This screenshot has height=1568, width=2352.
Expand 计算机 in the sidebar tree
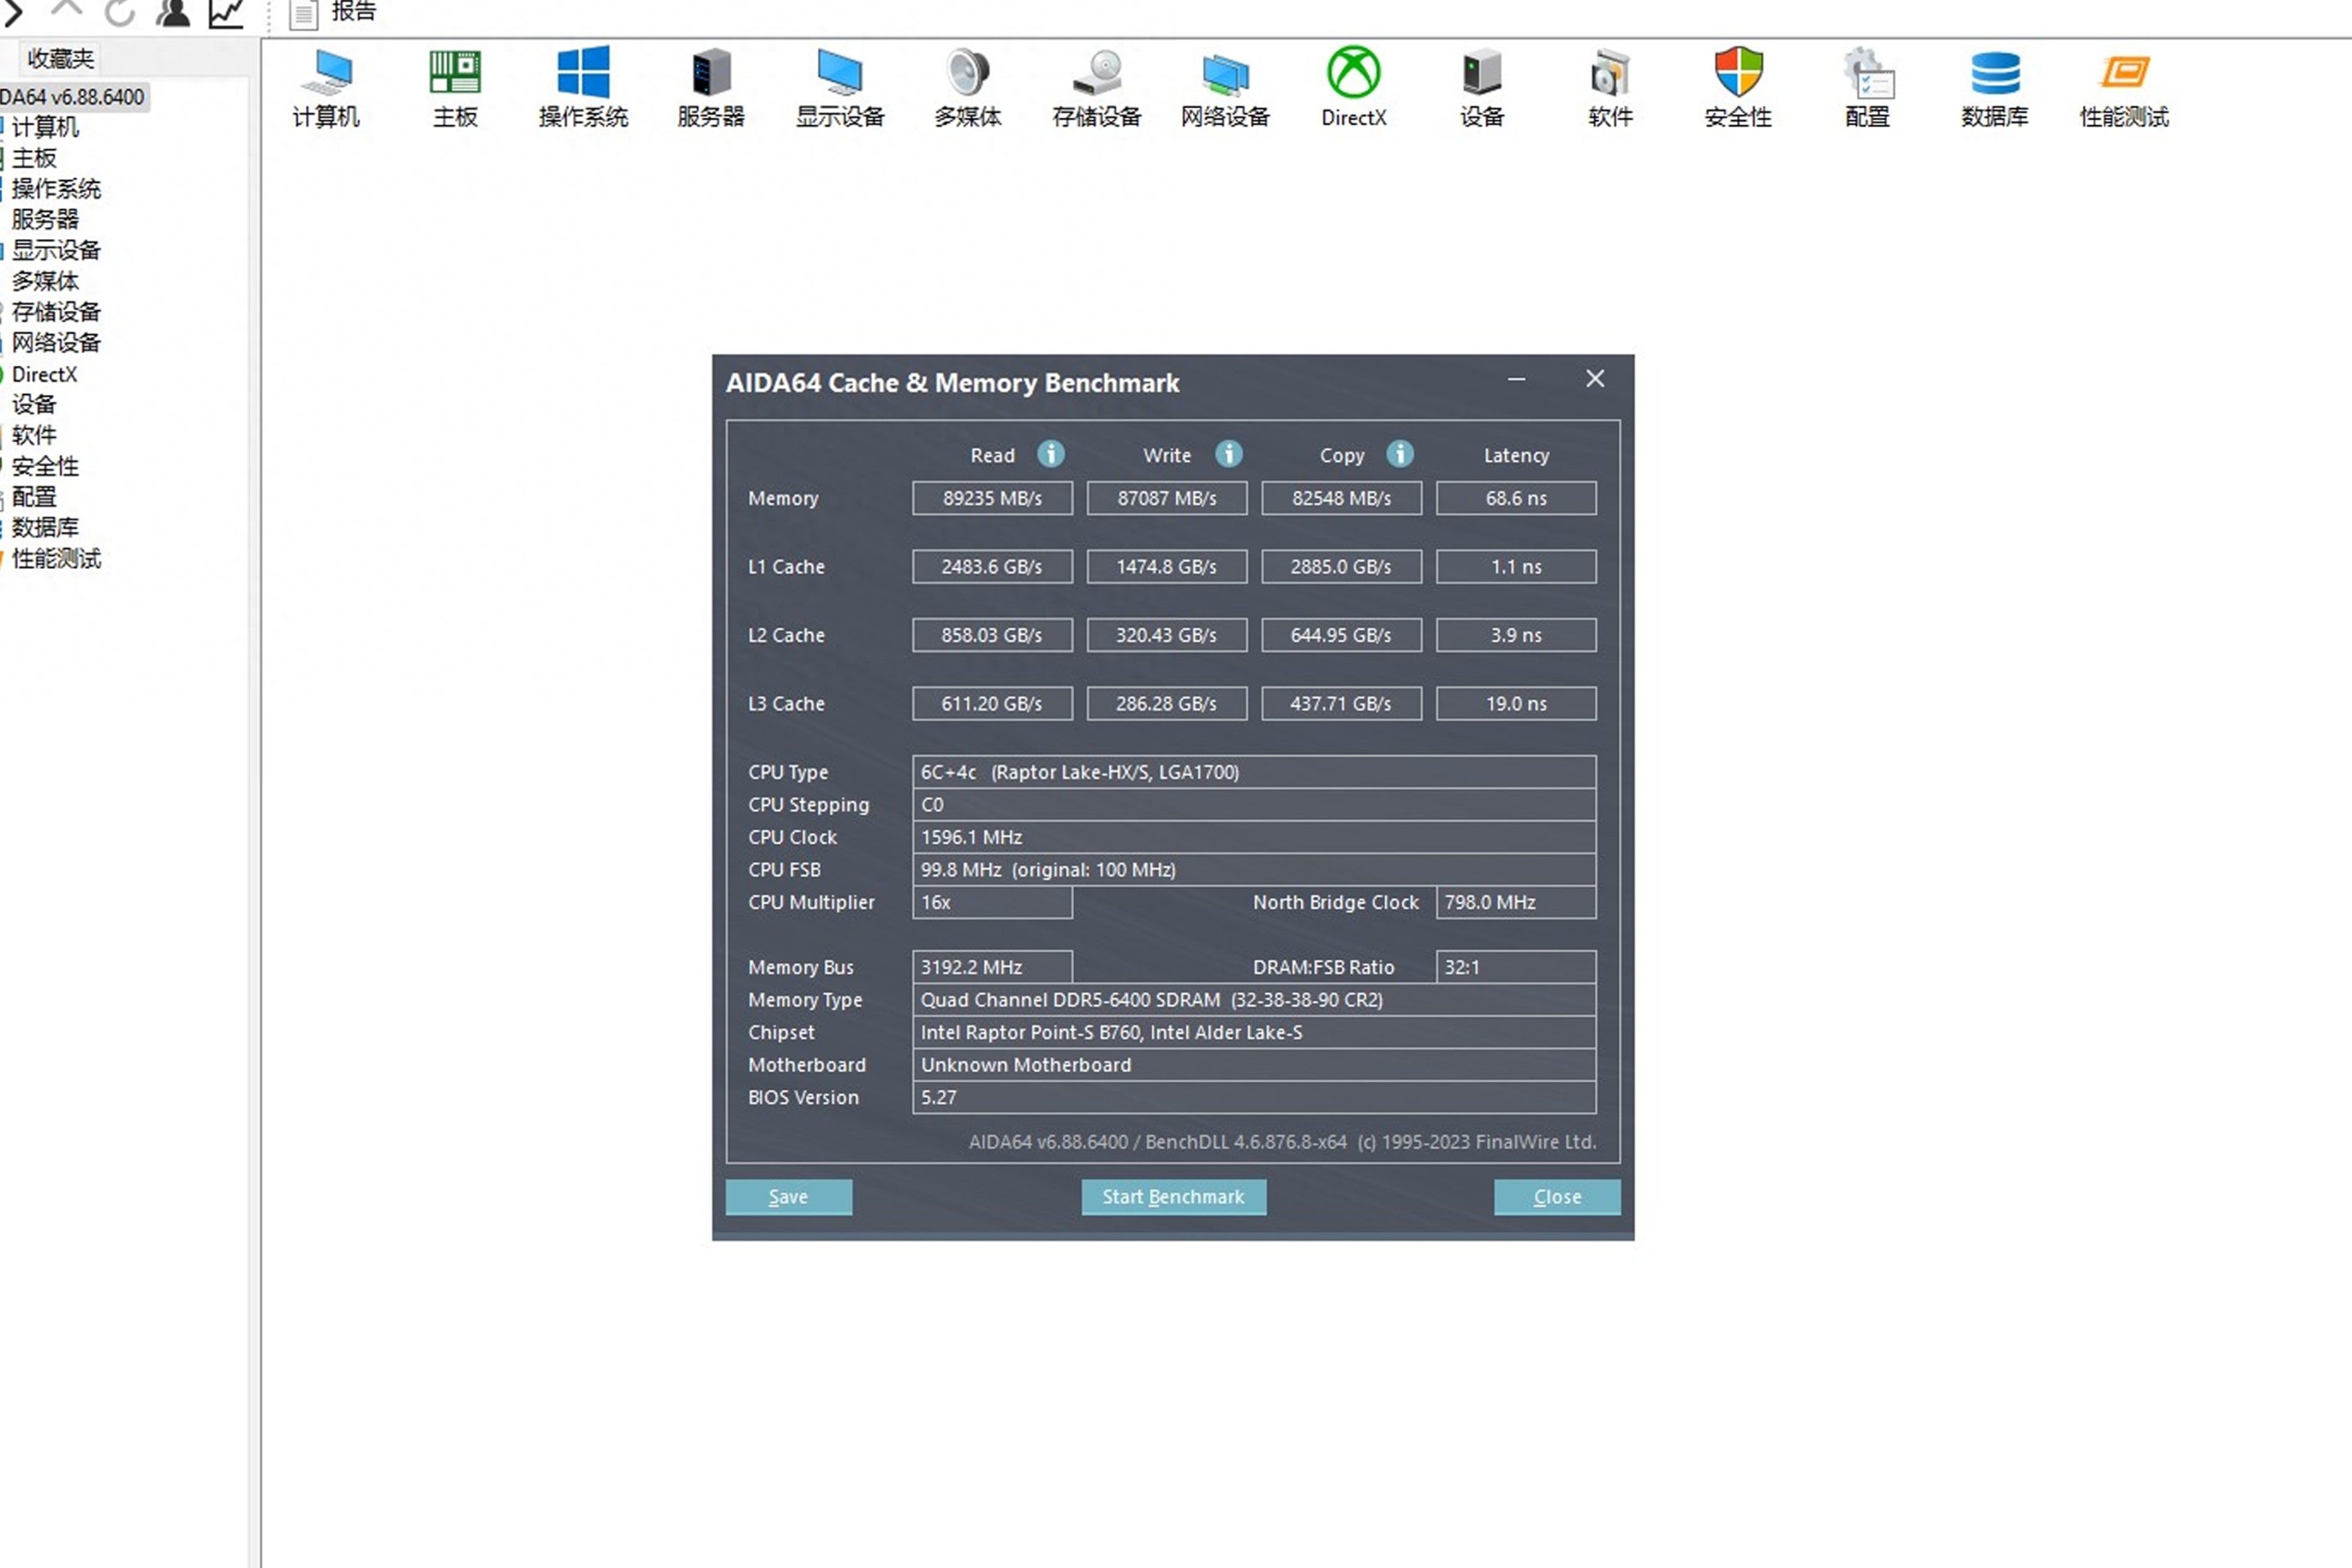45,127
